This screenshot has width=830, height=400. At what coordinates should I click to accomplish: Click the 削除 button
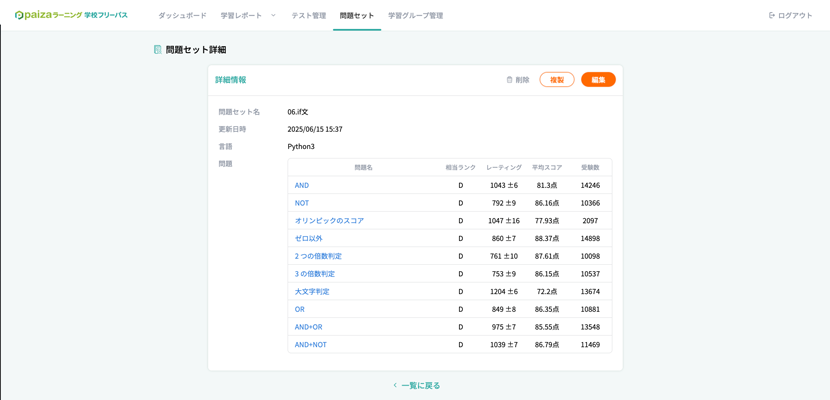pos(518,80)
